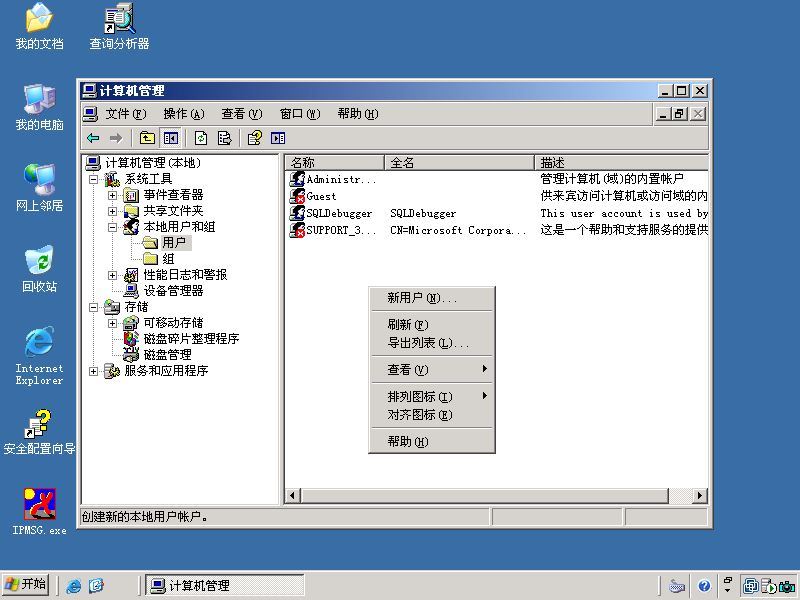
Task: Click the SQLDebugger user account icon
Action: [x=297, y=213]
